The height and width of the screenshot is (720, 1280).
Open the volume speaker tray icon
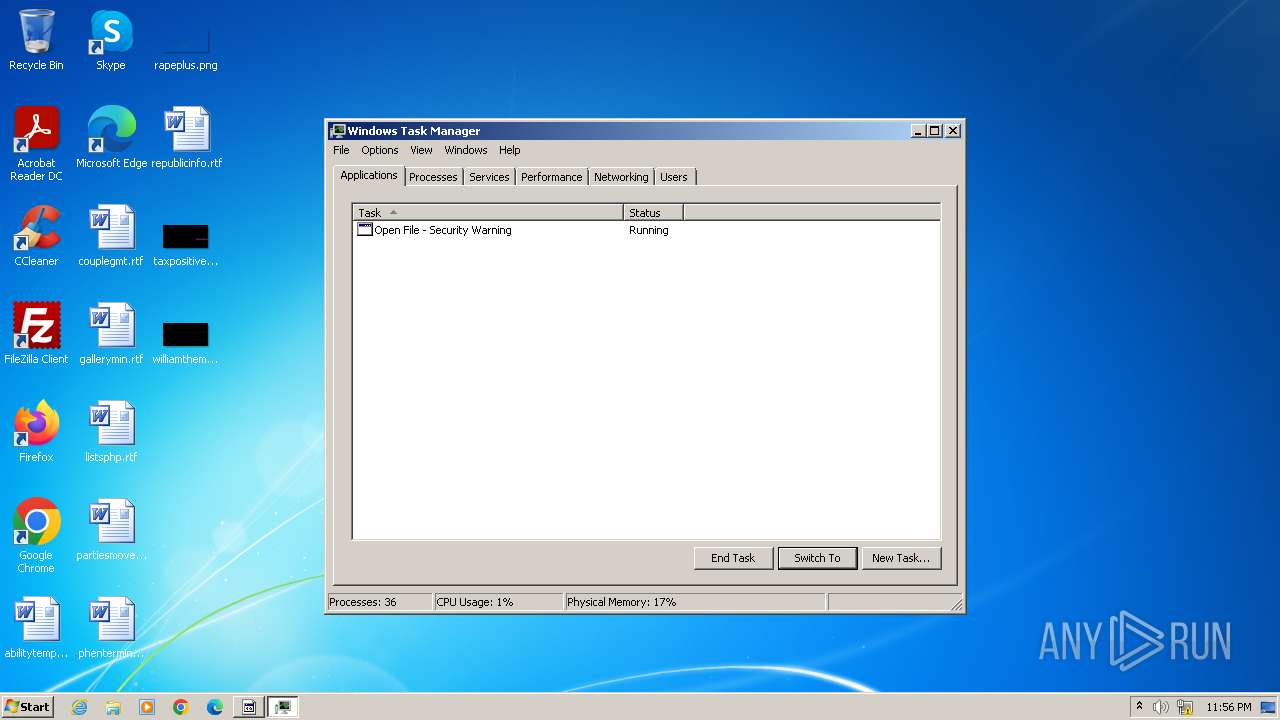coord(1161,707)
